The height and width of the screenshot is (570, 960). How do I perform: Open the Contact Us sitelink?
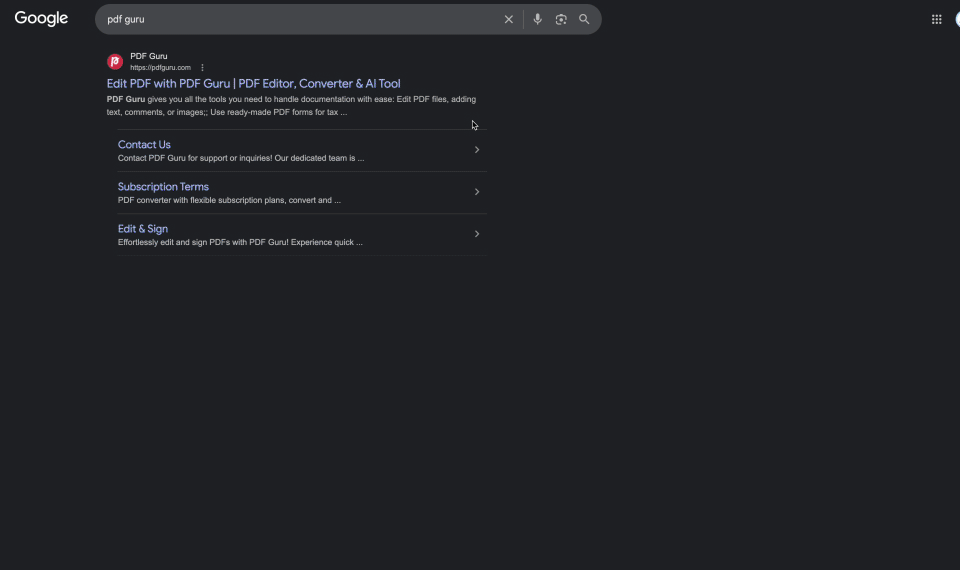pyautogui.click(x=144, y=144)
